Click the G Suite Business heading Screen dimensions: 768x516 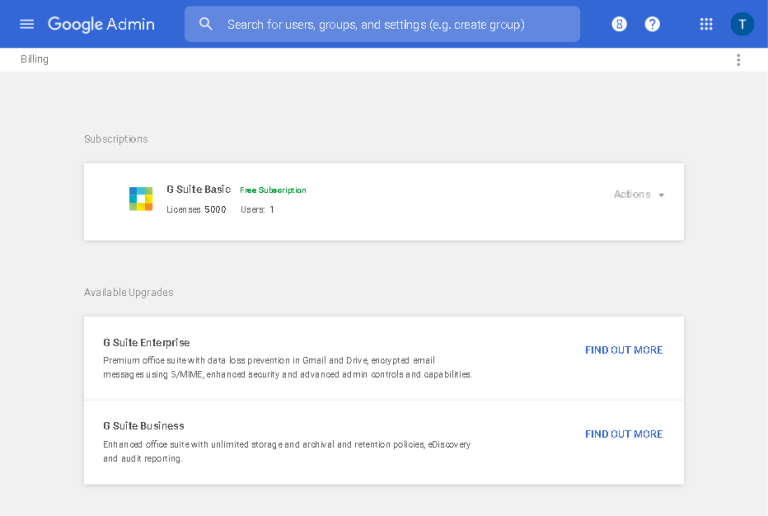click(144, 426)
